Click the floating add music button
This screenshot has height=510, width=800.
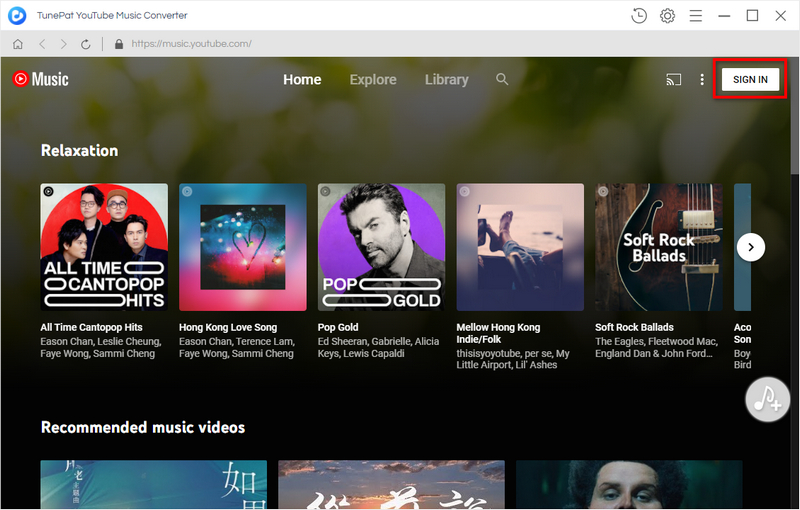tap(767, 399)
